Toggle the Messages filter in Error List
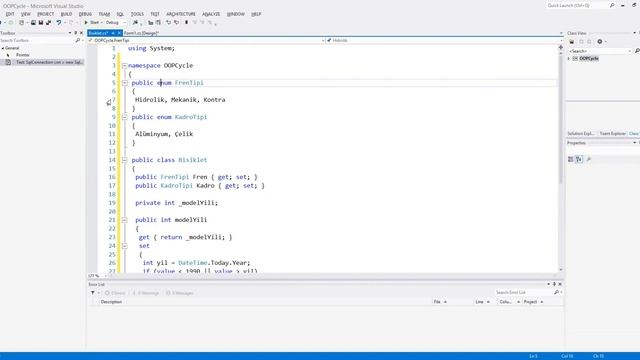 click(x=180, y=293)
